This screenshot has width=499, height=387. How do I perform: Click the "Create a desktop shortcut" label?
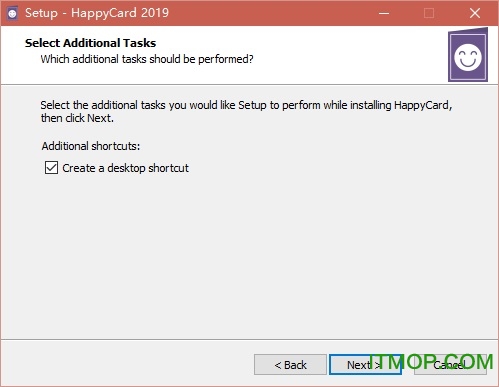tap(125, 168)
